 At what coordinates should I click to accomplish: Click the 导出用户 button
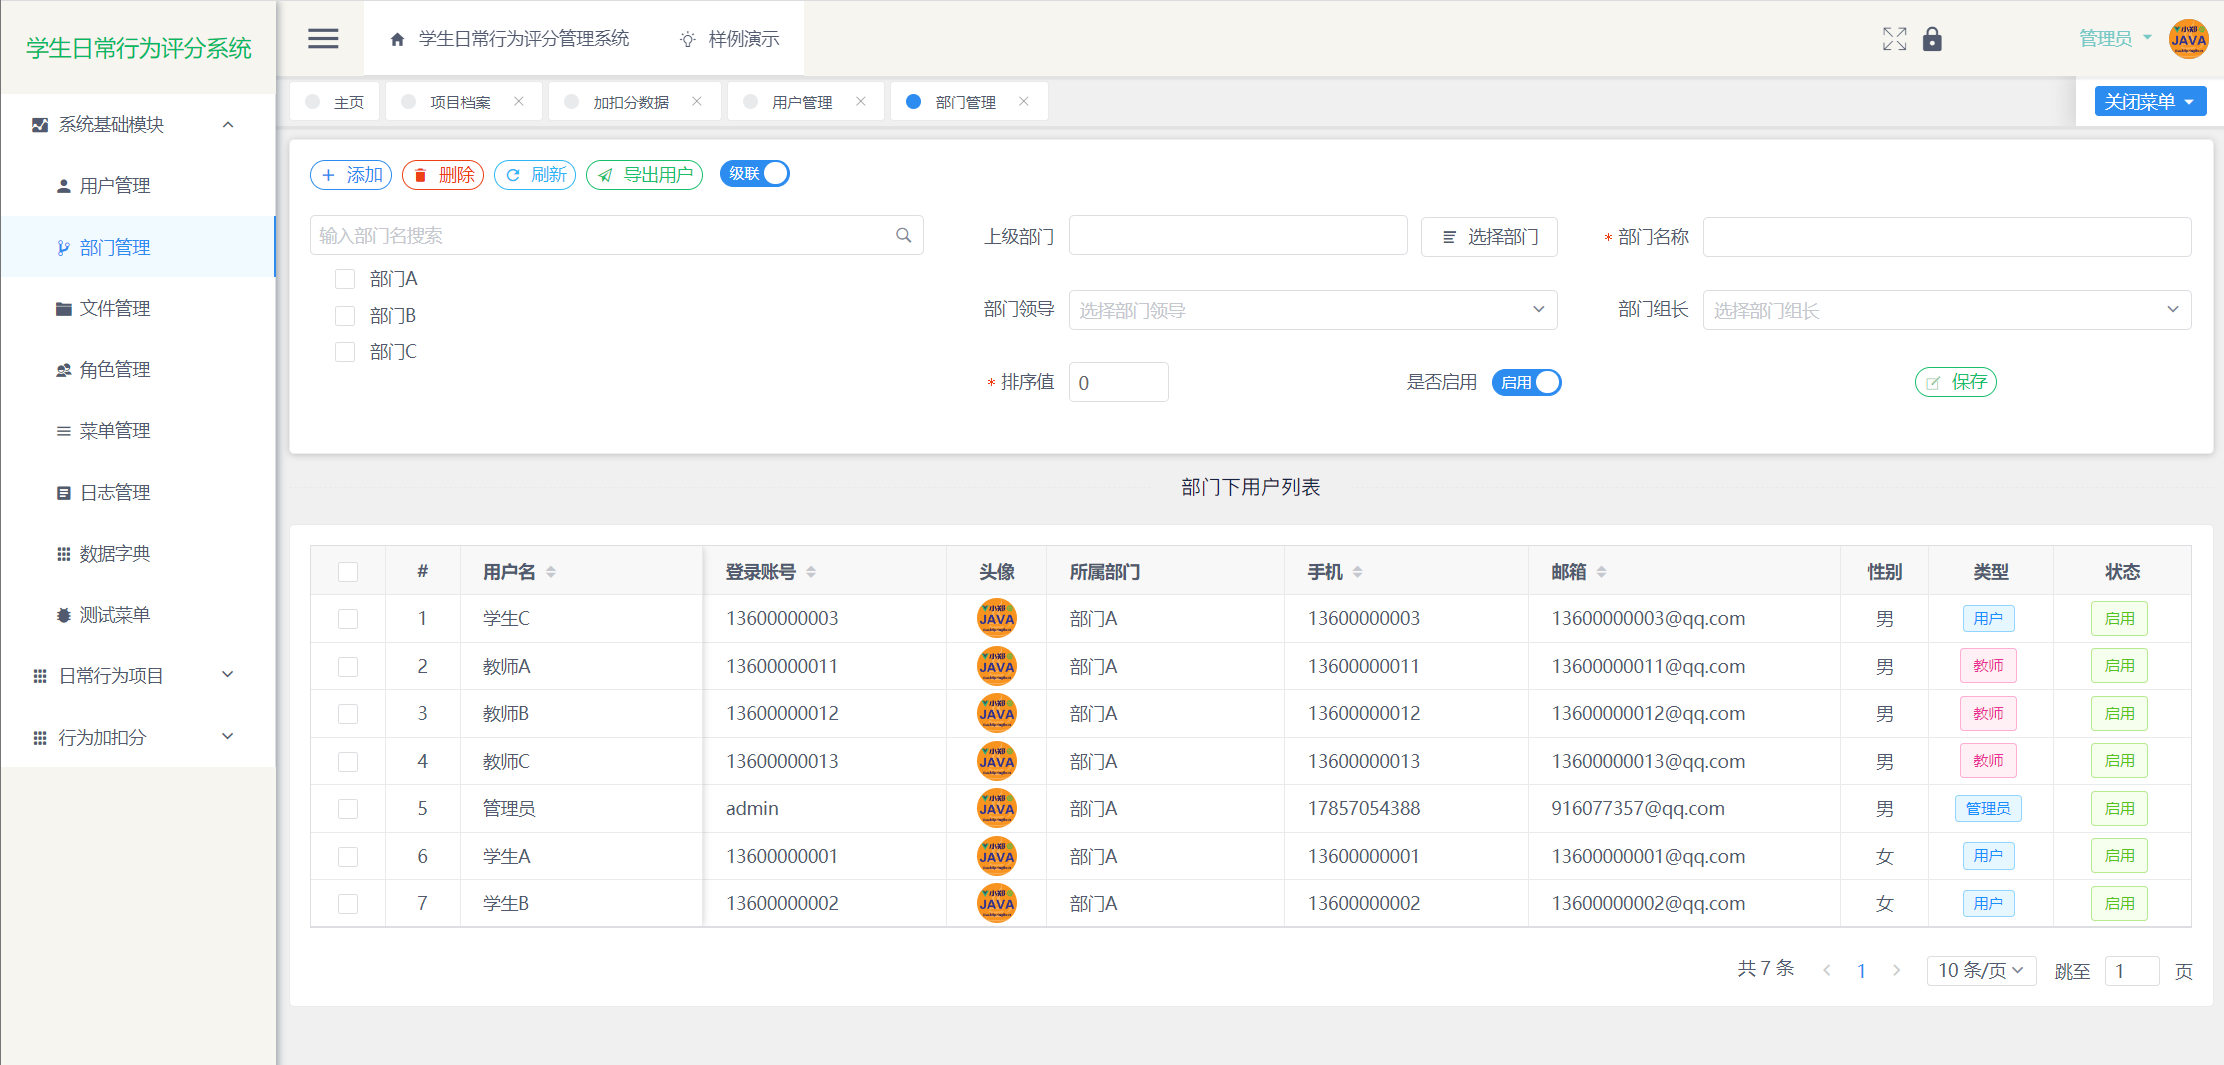pos(644,175)
